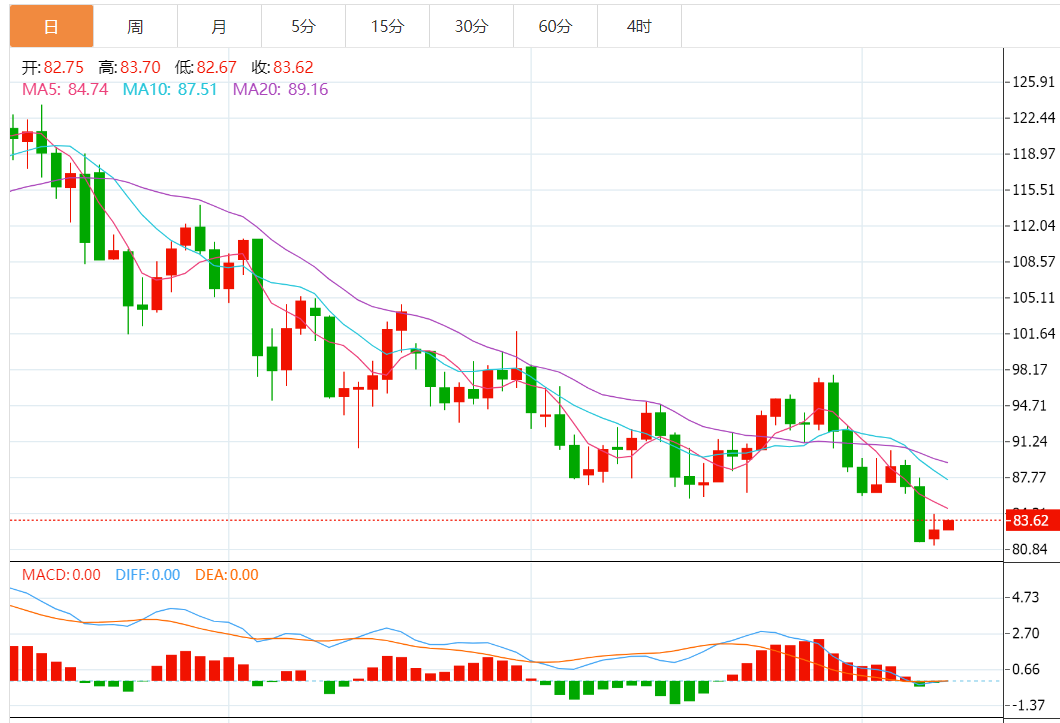Click the -1.37 MACD axis label
Image resolution: width=1060 pixels, height=723 pixels.
(x=1028, y=705)
